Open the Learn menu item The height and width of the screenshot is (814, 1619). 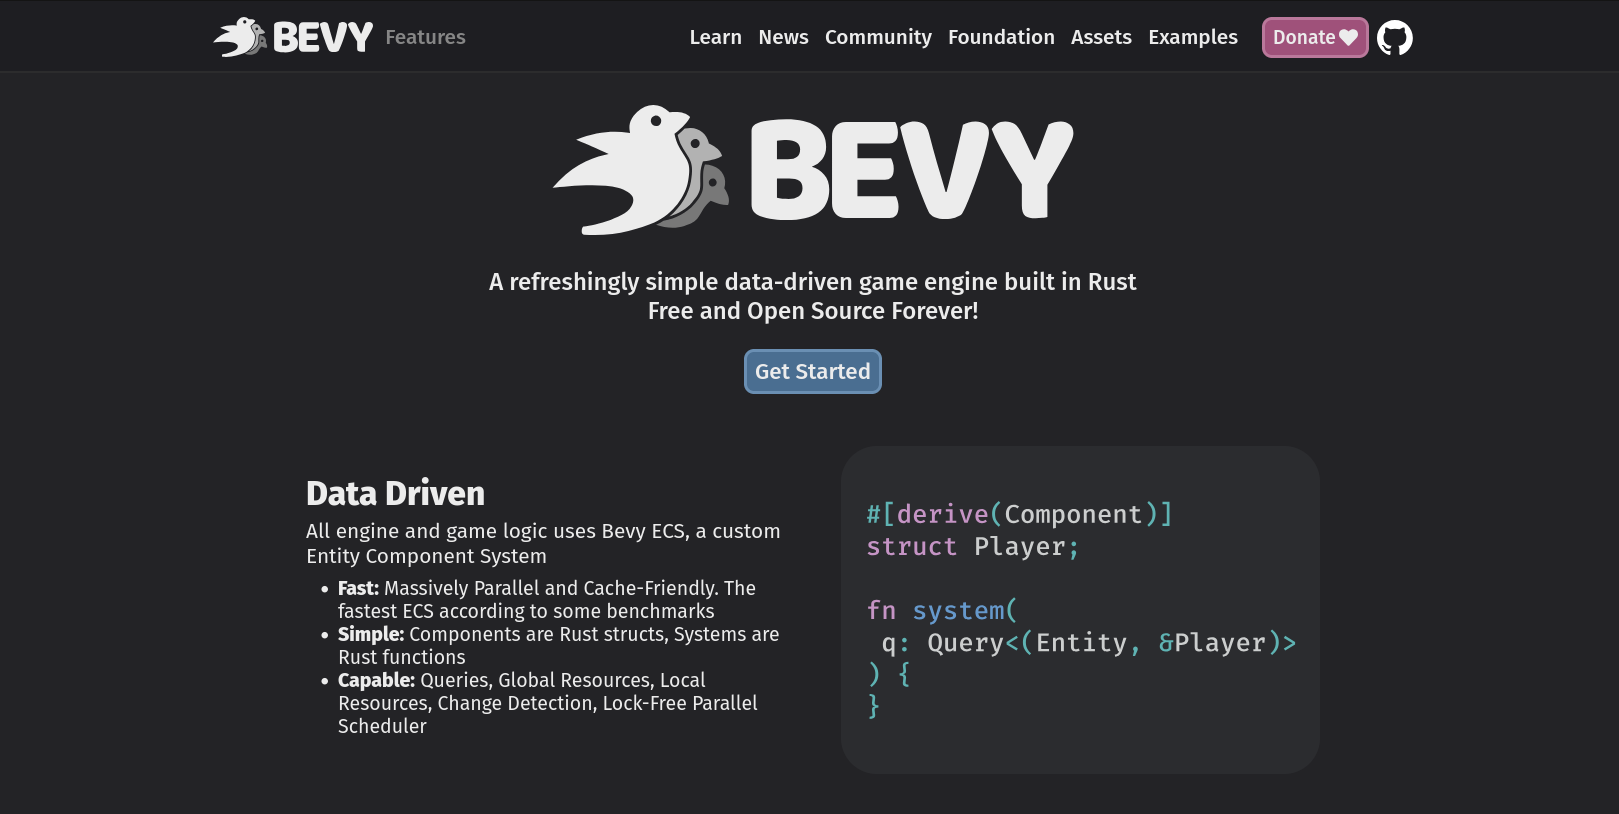click(x=715, y=38)
